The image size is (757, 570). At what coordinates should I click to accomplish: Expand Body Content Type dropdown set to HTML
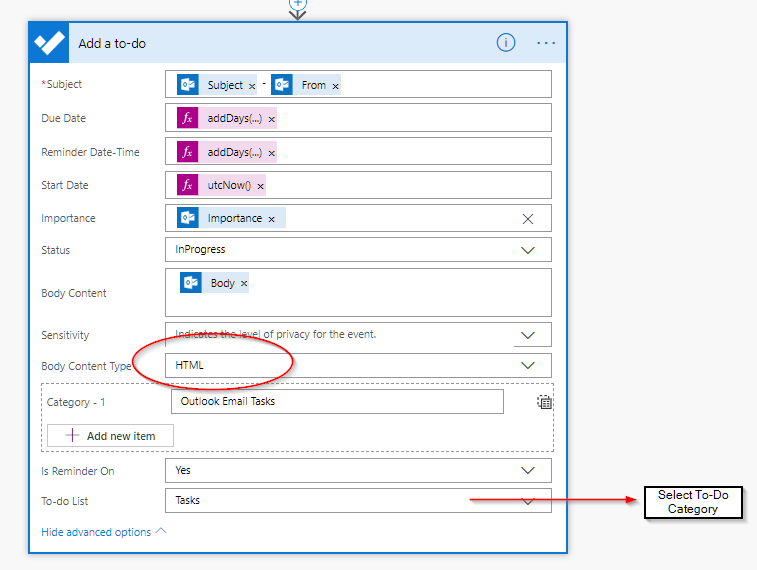(528, 366)
